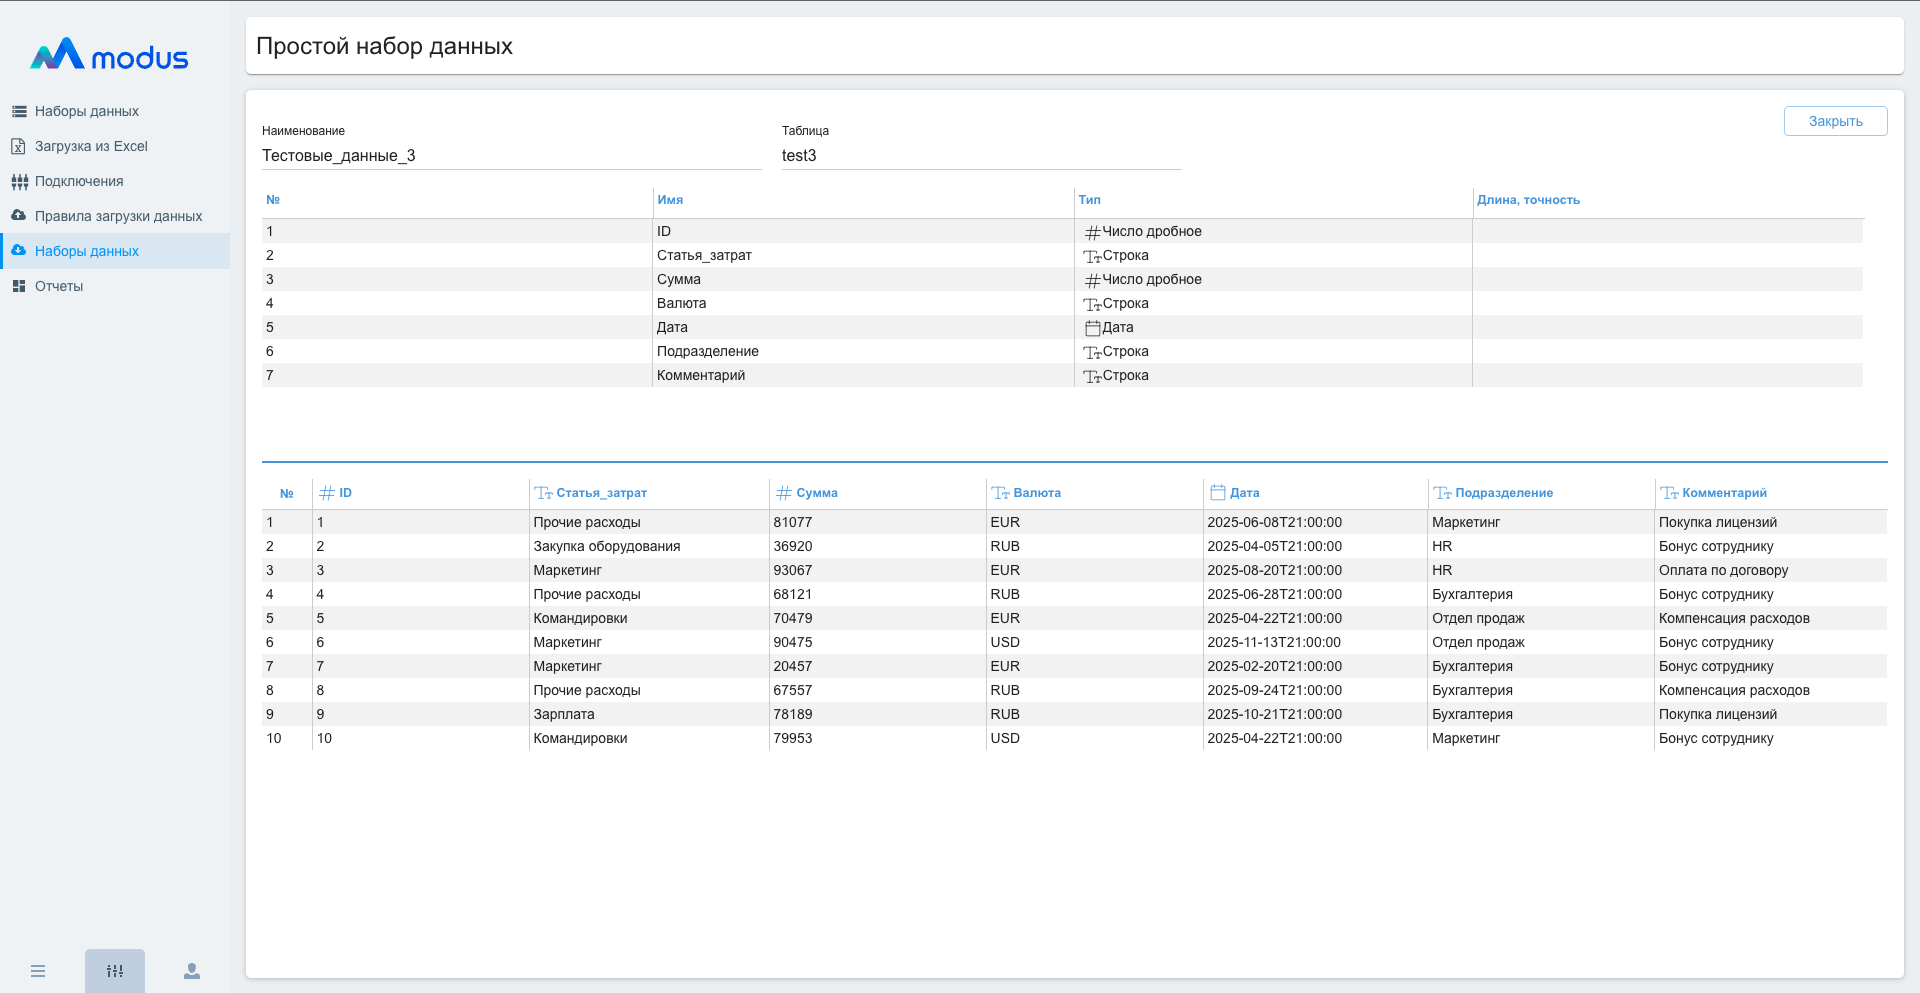The width and height of the screenshot is (1920, 993).
Task: Click the Reports dashboard icon in sidebar
Action: coord(19,286)
